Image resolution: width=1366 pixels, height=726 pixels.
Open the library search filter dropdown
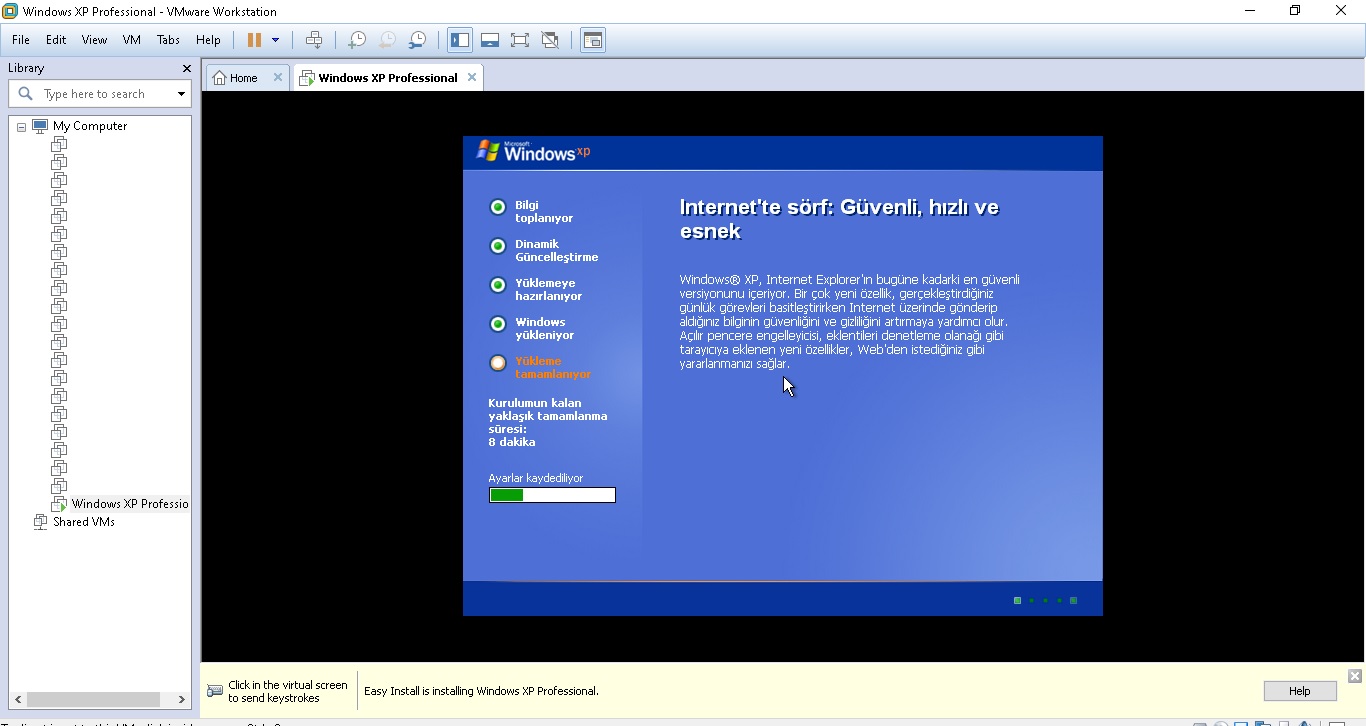tap(181, 94)
